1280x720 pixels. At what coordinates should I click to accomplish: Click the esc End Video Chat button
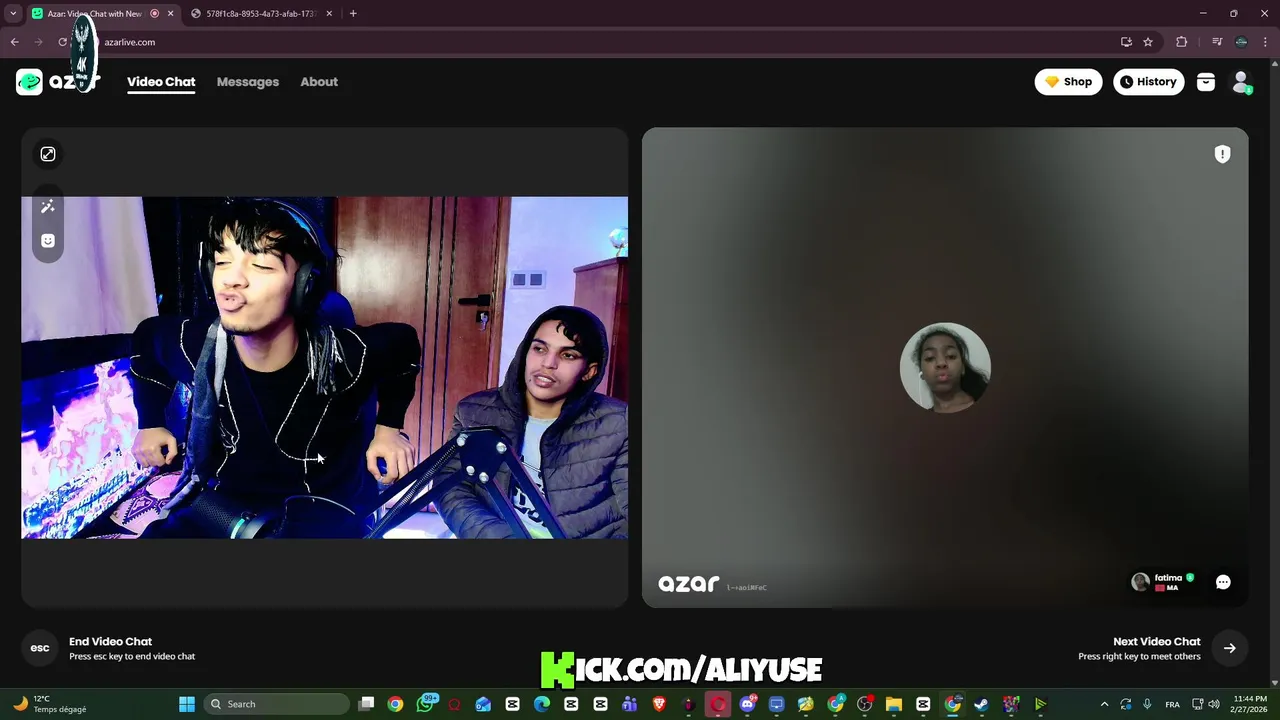[40, 648]
